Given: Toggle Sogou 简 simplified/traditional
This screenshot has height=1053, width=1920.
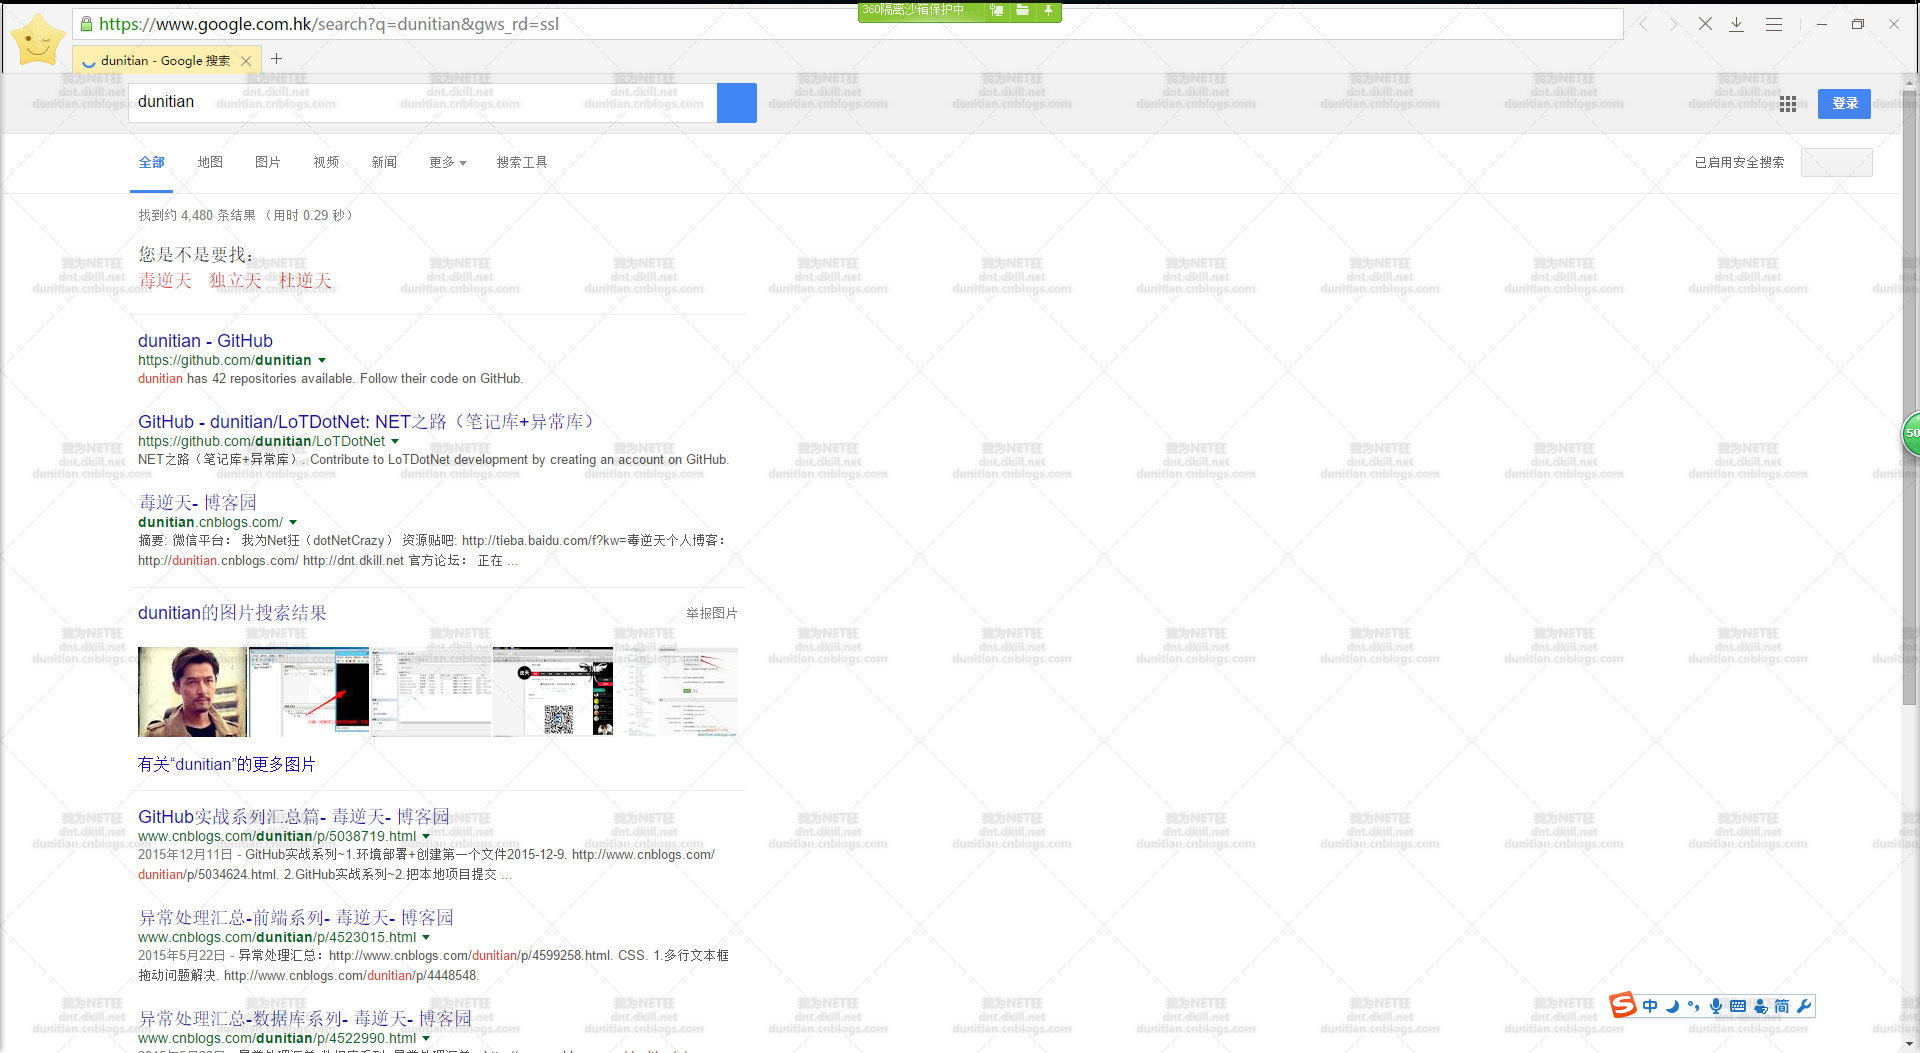Looking at the screenshot, I should (x=1782, y=1006).
